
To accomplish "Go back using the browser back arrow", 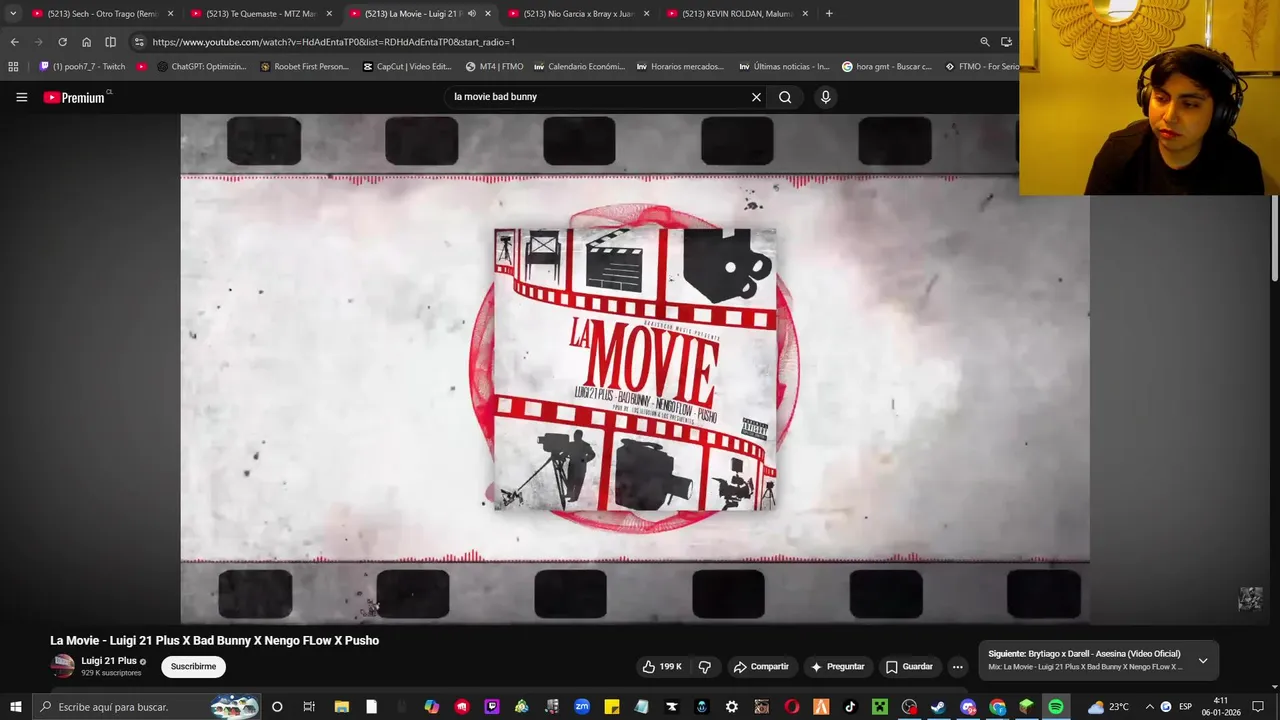I will pyautogui.click(x=14, y=42).
